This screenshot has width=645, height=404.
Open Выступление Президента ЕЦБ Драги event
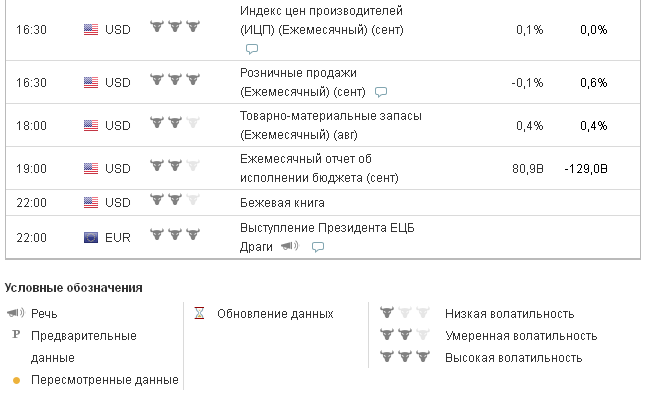click(327, 228)
